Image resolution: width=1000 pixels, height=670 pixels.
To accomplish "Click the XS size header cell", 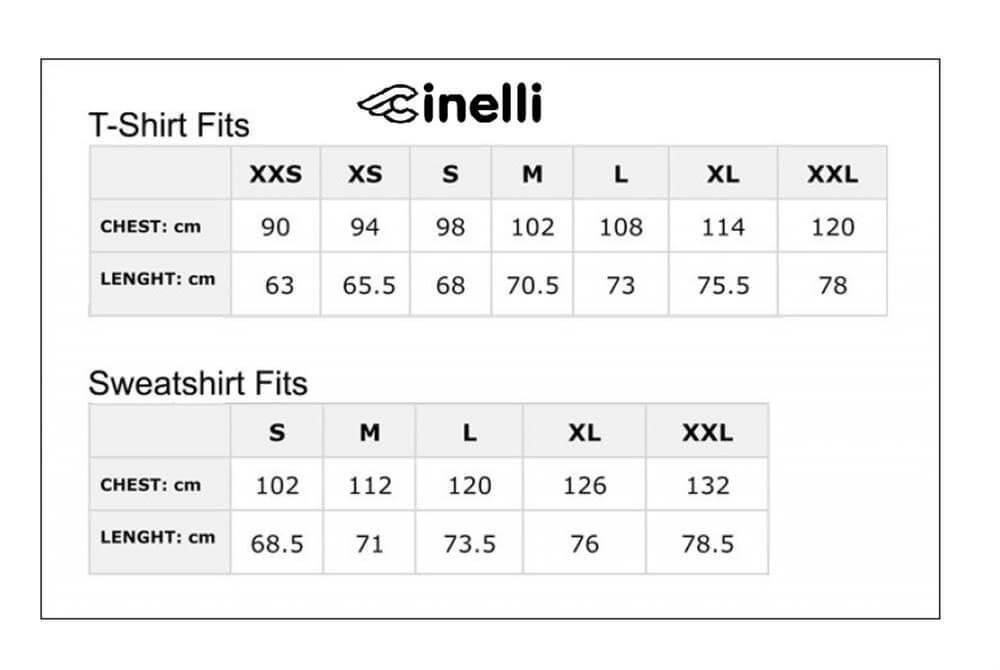I will coord(365,173).
